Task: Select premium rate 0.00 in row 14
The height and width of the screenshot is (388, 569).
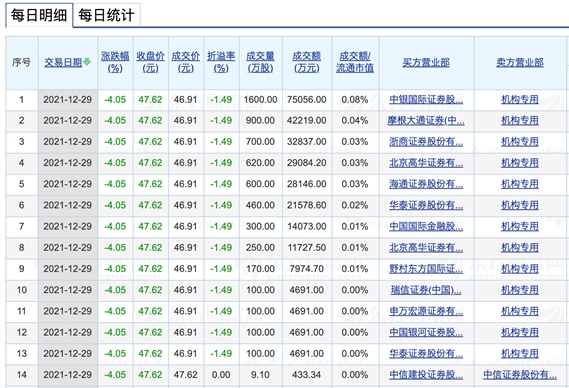Action: point(221,375)
